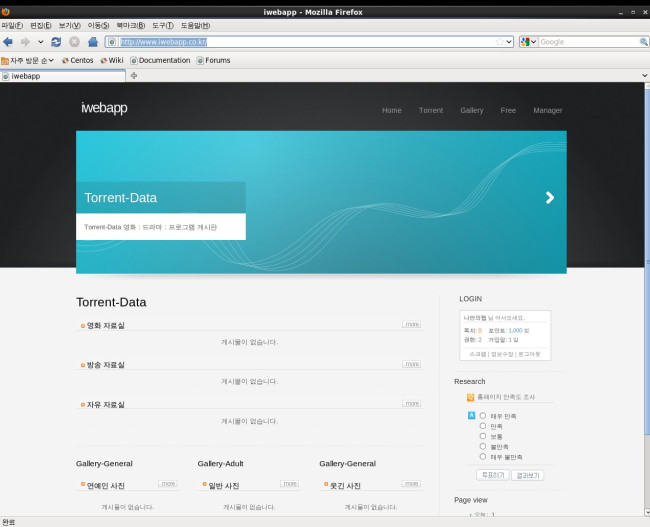Image resolution: width=650 pixels, height=527 pixels.
Task: Open the 도움말(H) menu
Action: pos(195,26)
